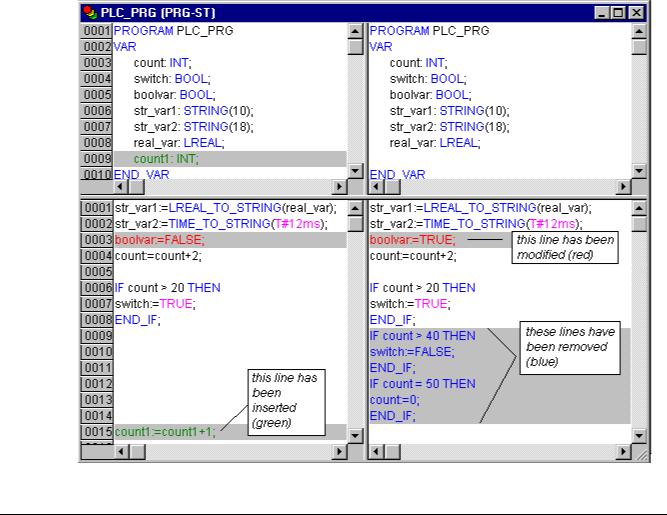Click 'str_var1: STRING(10);' in left declaration pane
This screenshot has height=515, width=667.
coord(194,111)
